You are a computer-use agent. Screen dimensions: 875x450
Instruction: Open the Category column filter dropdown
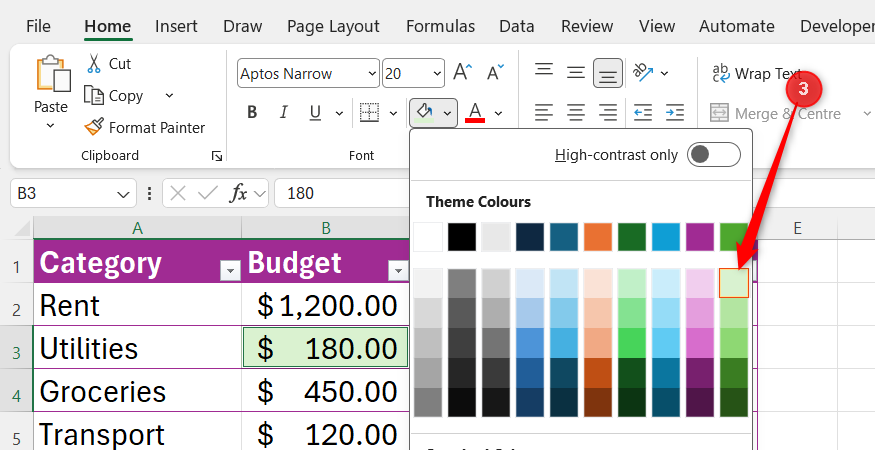pyautogui.click(x=230, y=271)
